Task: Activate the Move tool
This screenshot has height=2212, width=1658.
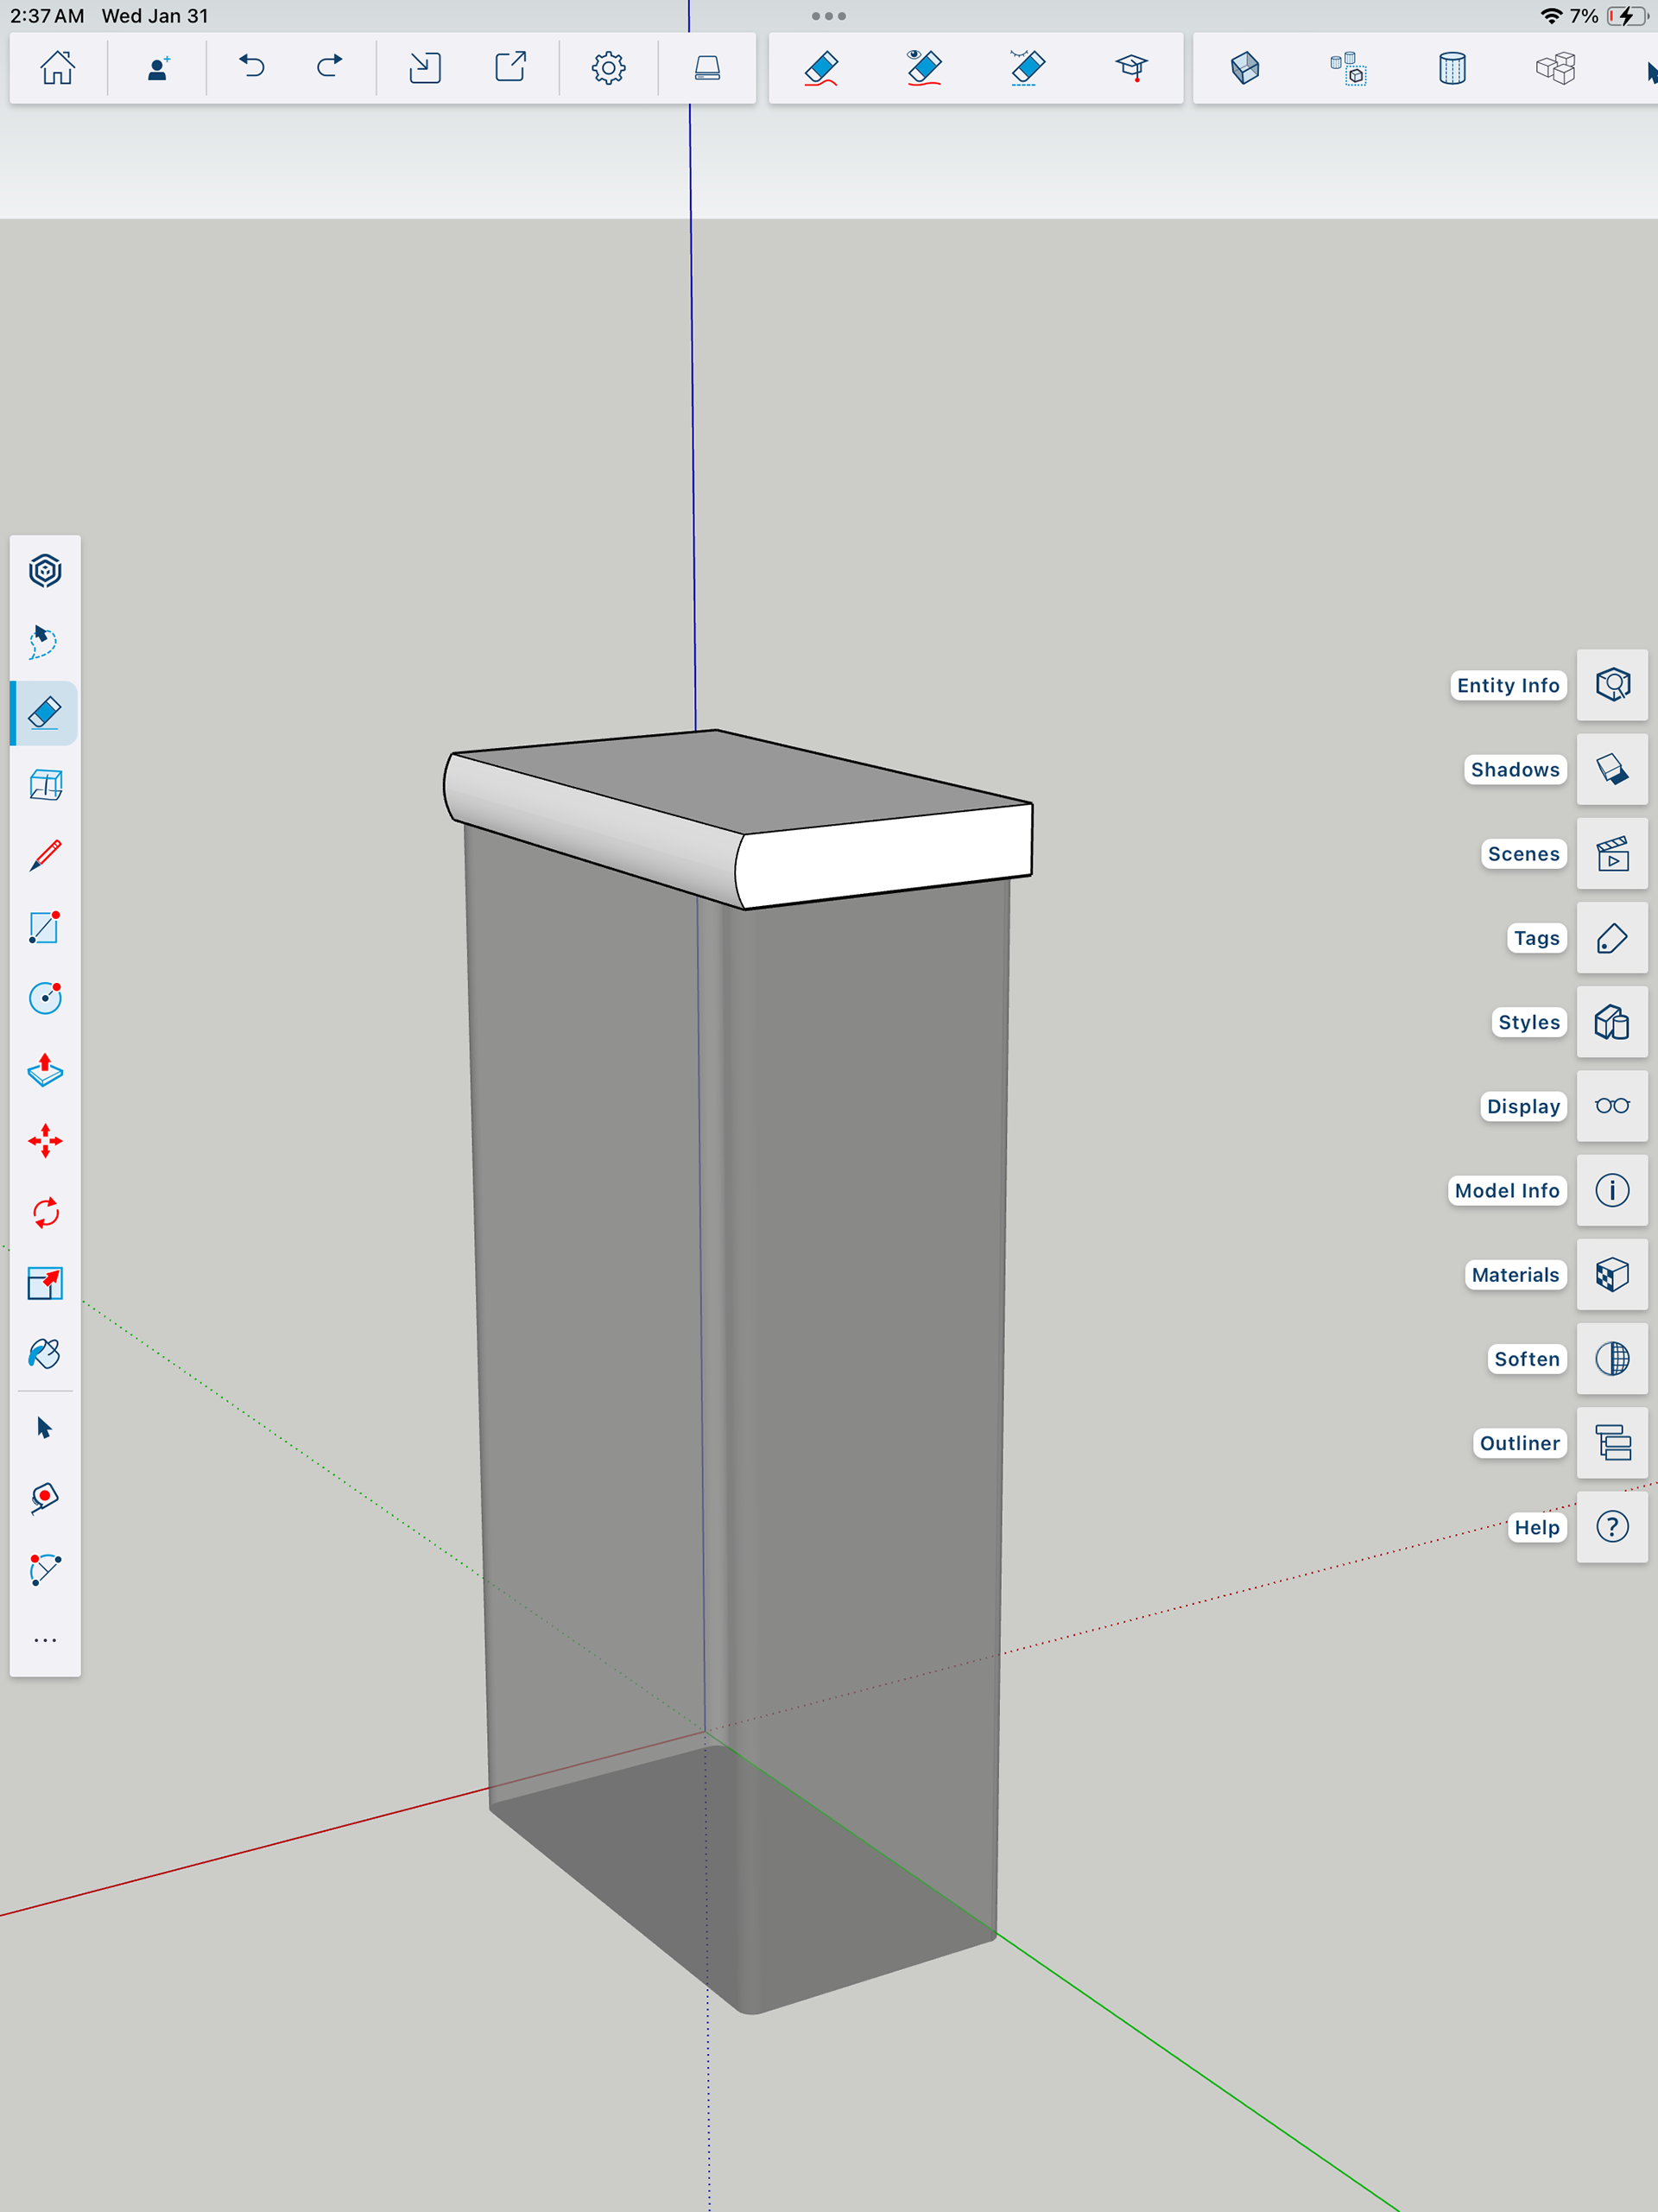Action: point(45,1141)
